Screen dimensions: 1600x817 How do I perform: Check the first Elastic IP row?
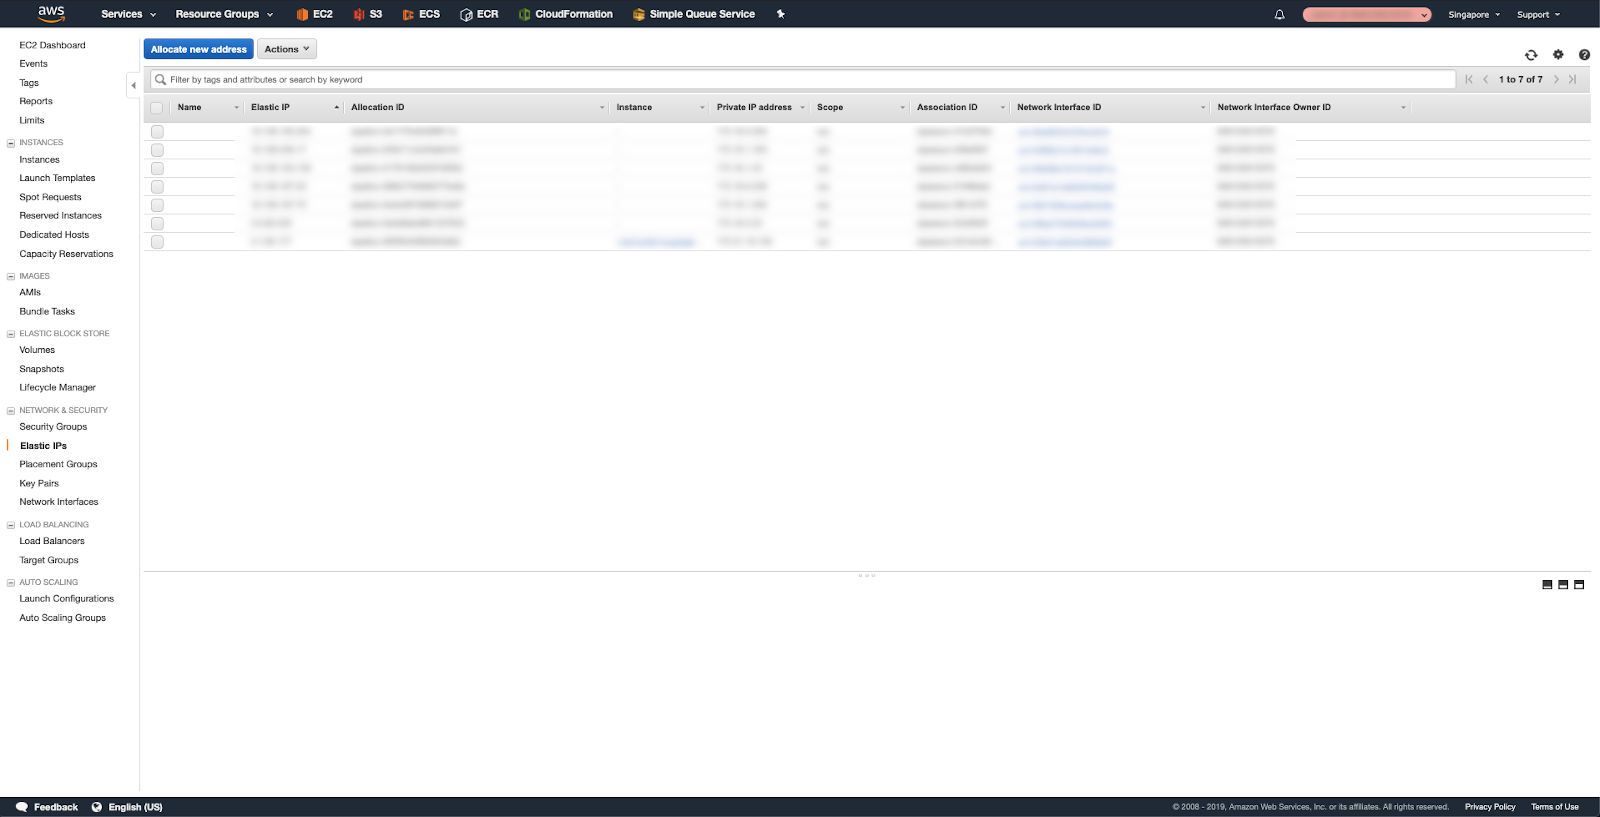coord(157,132)
